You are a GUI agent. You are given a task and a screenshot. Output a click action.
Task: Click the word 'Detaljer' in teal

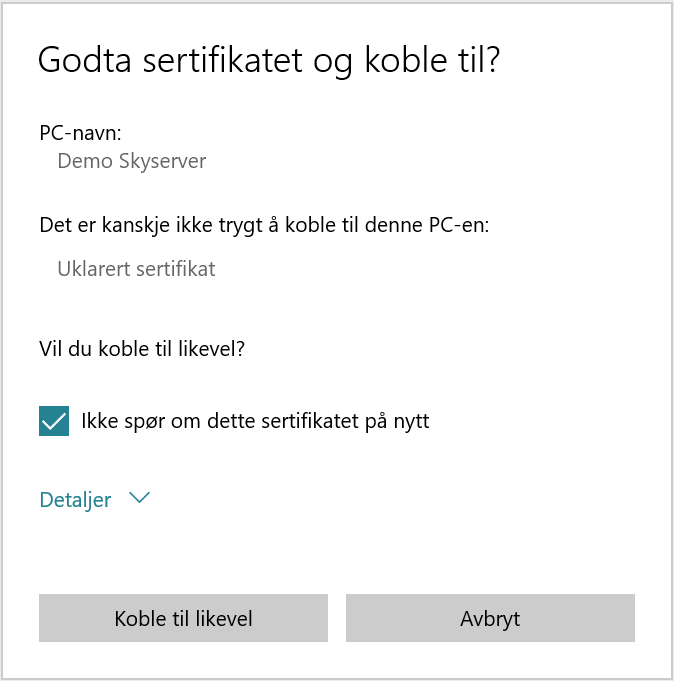click(x=76, y=499)
